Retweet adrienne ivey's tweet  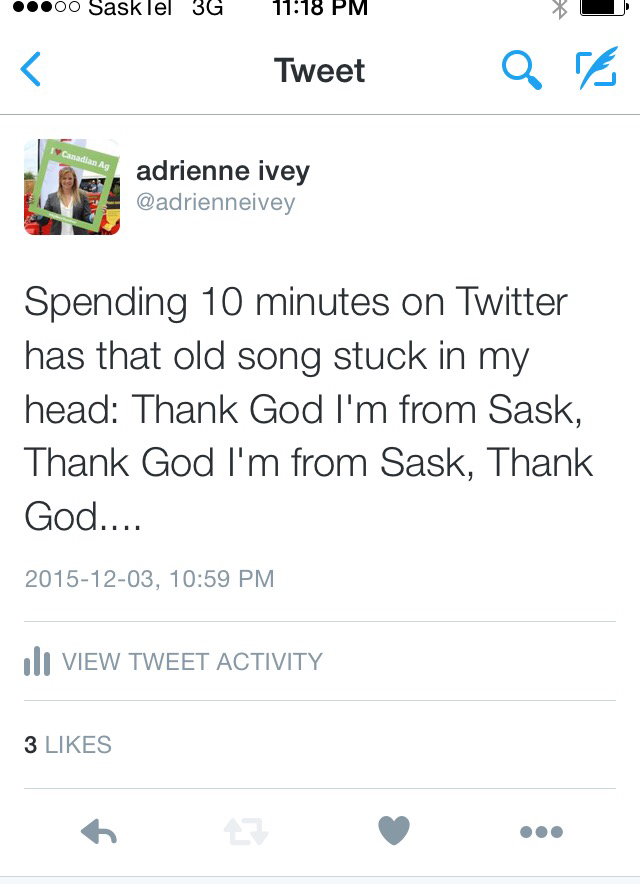246,831
